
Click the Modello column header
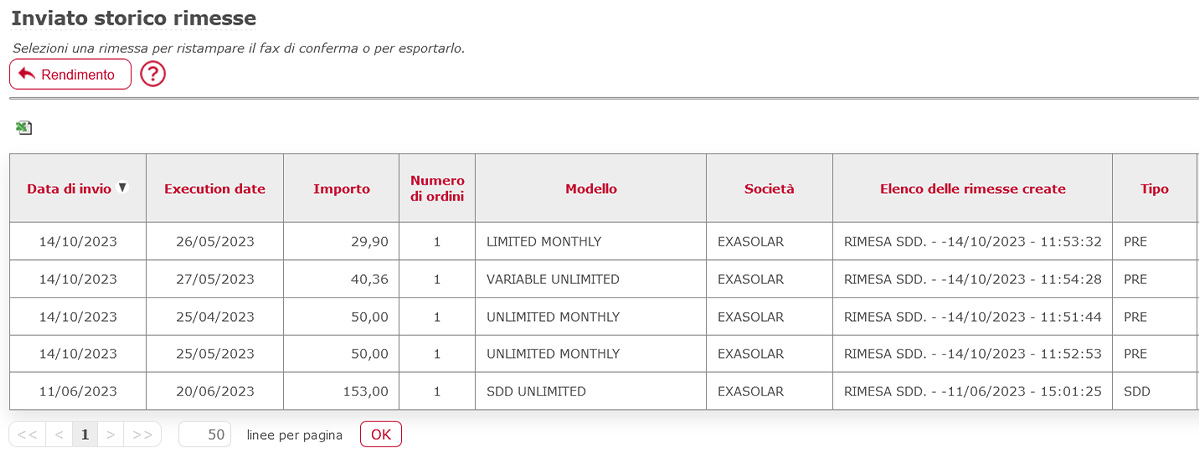coord(591,188)
